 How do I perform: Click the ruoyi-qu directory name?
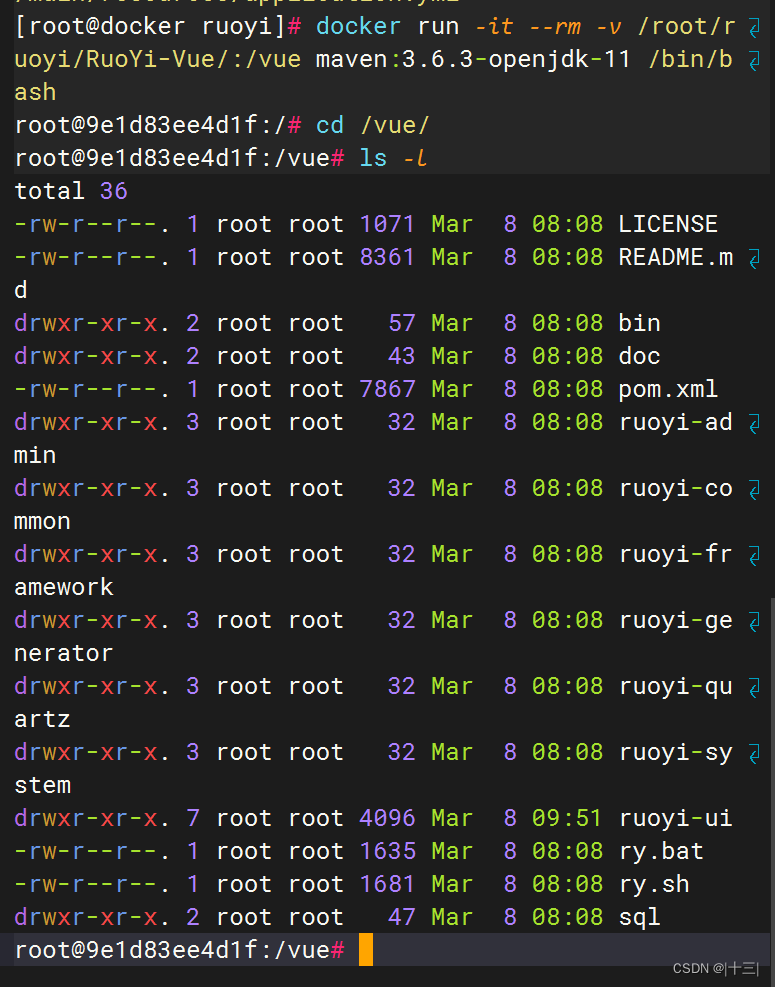tap(675, 686)
